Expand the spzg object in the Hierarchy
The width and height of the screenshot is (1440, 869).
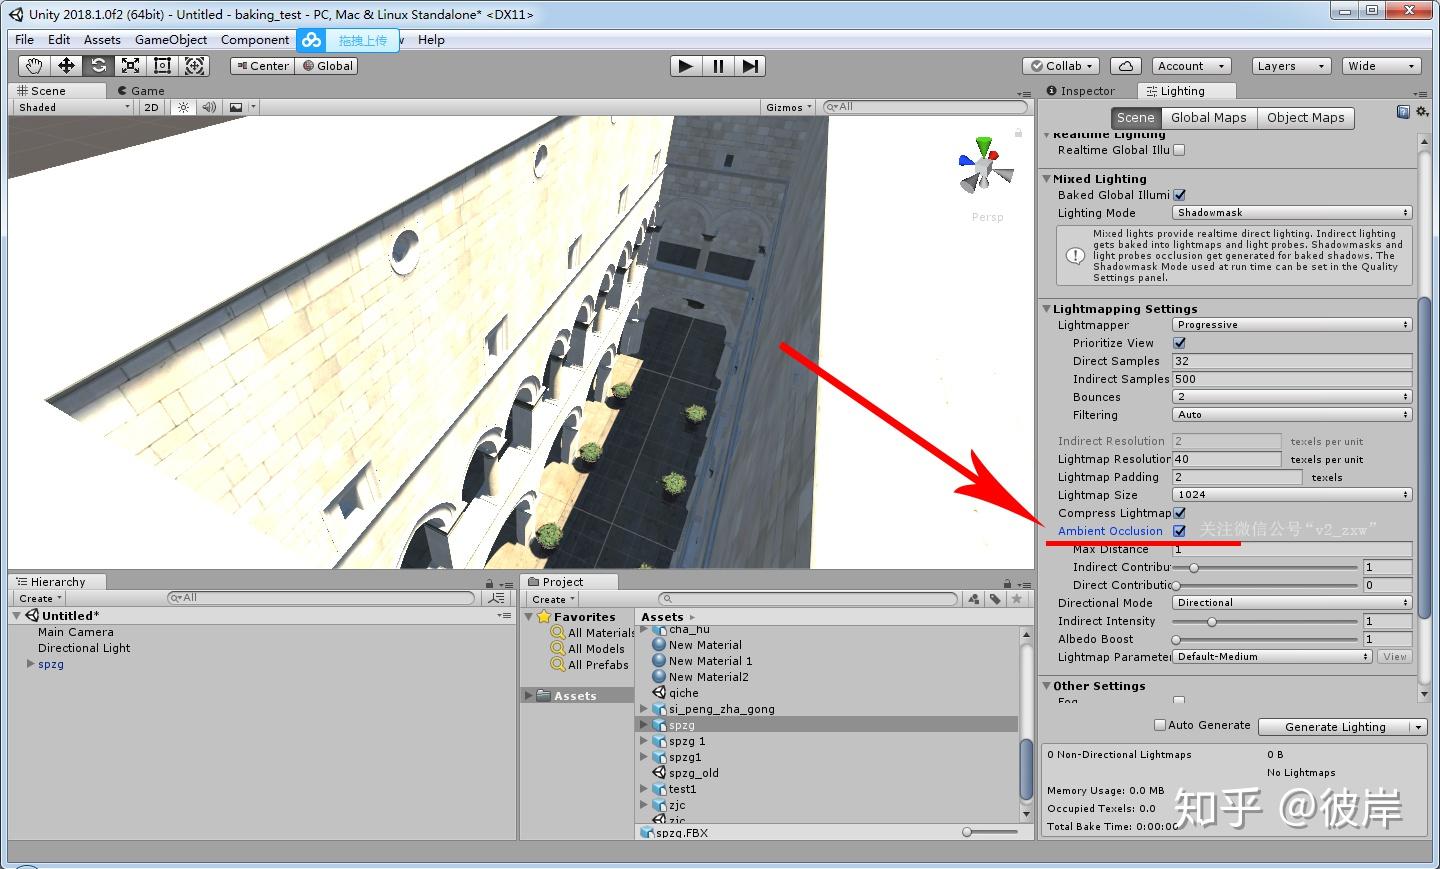[30, 663]
